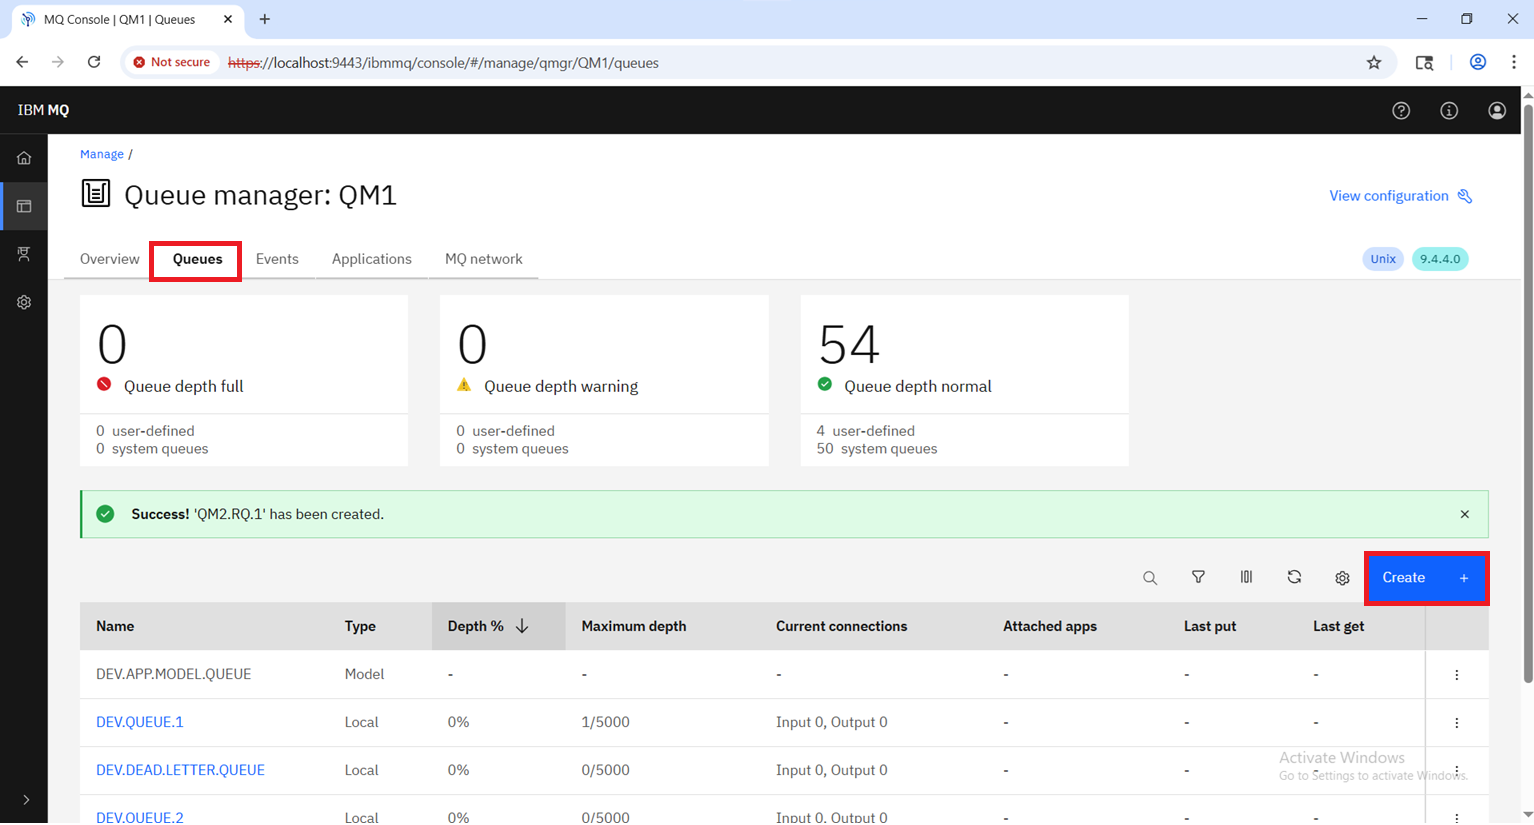1534x825 pixels.
Task: Open the filter icon above queue table
Action: point(1198,578)
